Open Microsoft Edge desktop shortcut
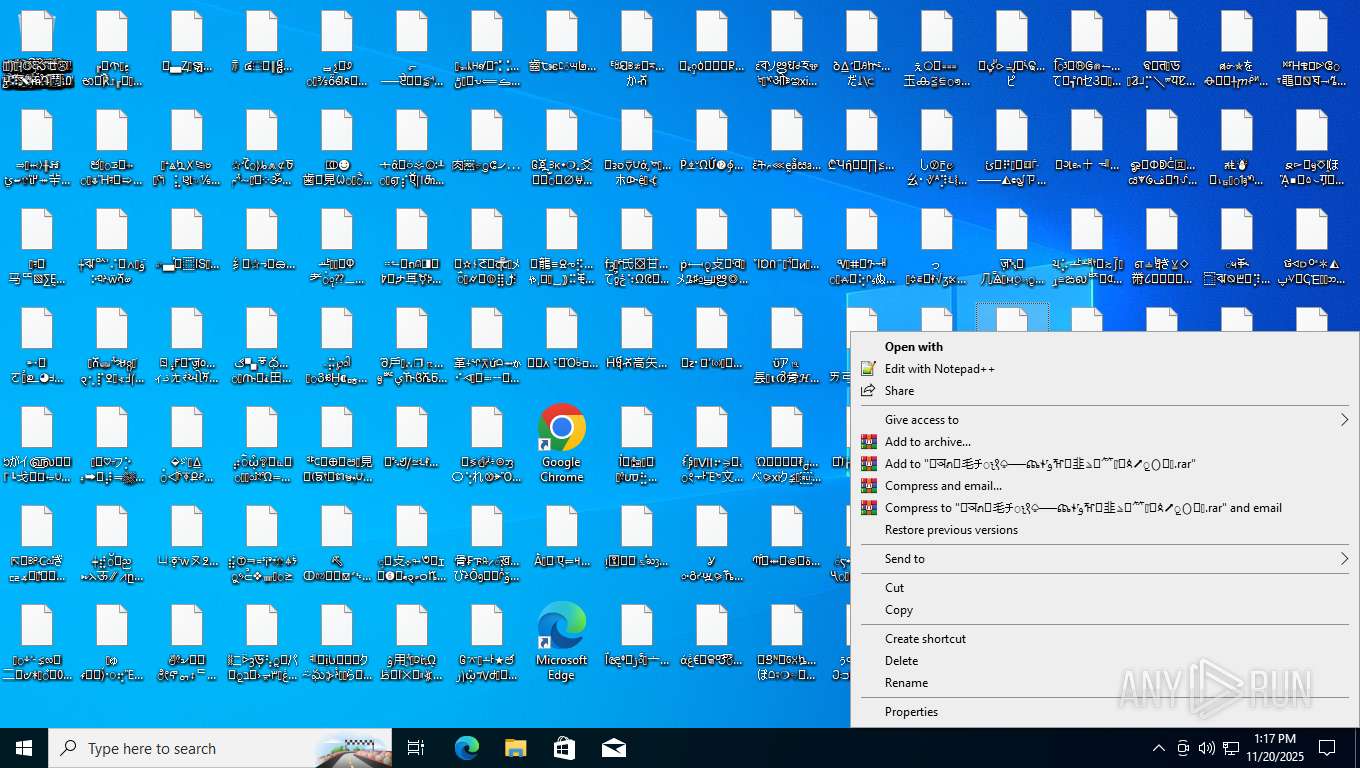The height and width of the screenshot is (768, 1360). coord(561,642)
